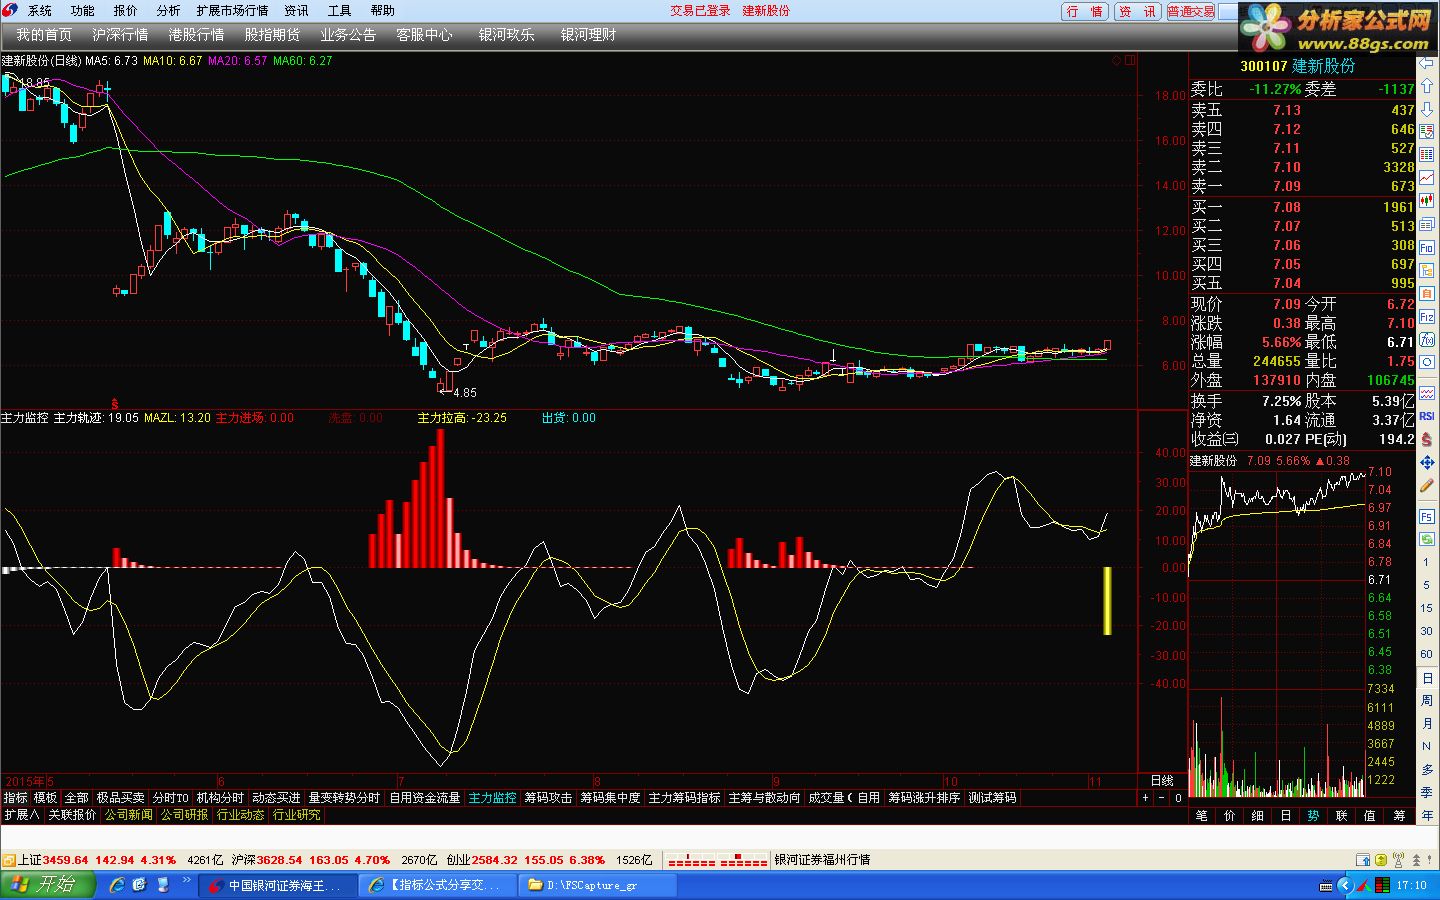Click the back arrow icon in right toolbar

(x=1427, y=62)
